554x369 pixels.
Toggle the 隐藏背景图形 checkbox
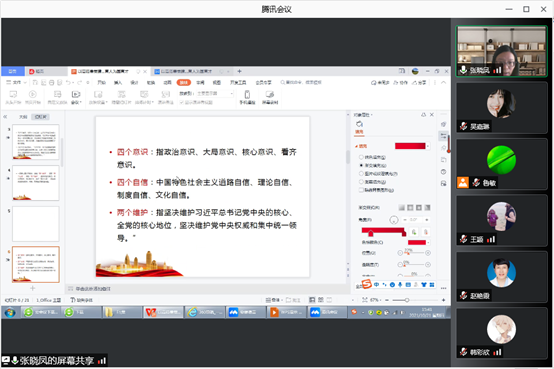pos(361,190)
